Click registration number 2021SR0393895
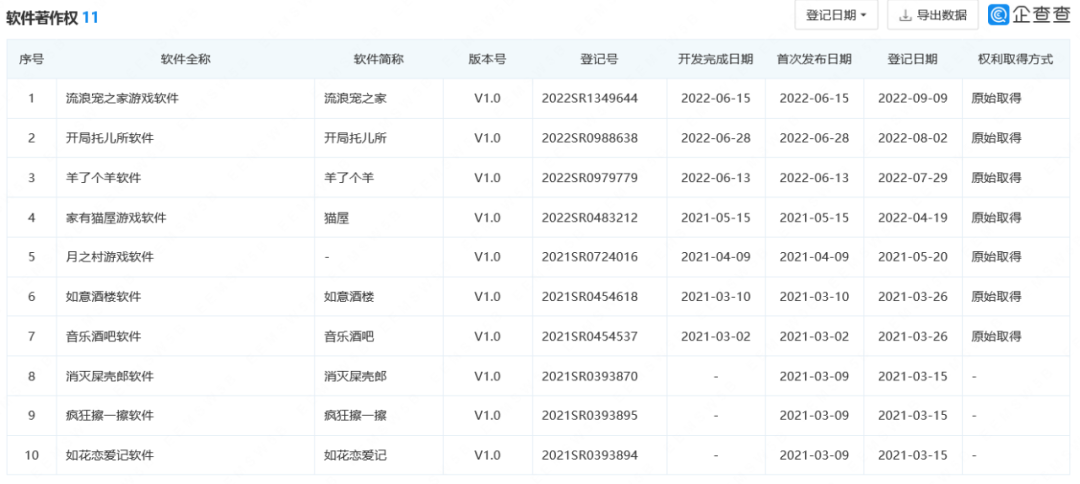 pos(590,416)
